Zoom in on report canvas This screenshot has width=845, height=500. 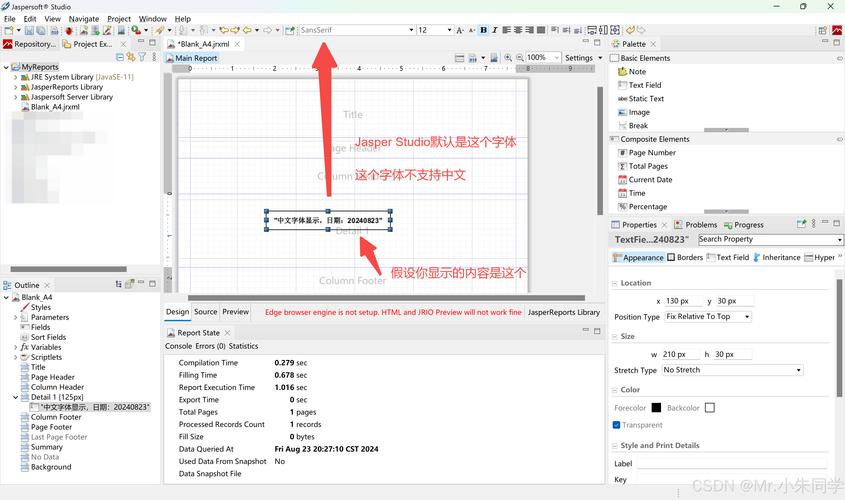[x=508, y=58]
